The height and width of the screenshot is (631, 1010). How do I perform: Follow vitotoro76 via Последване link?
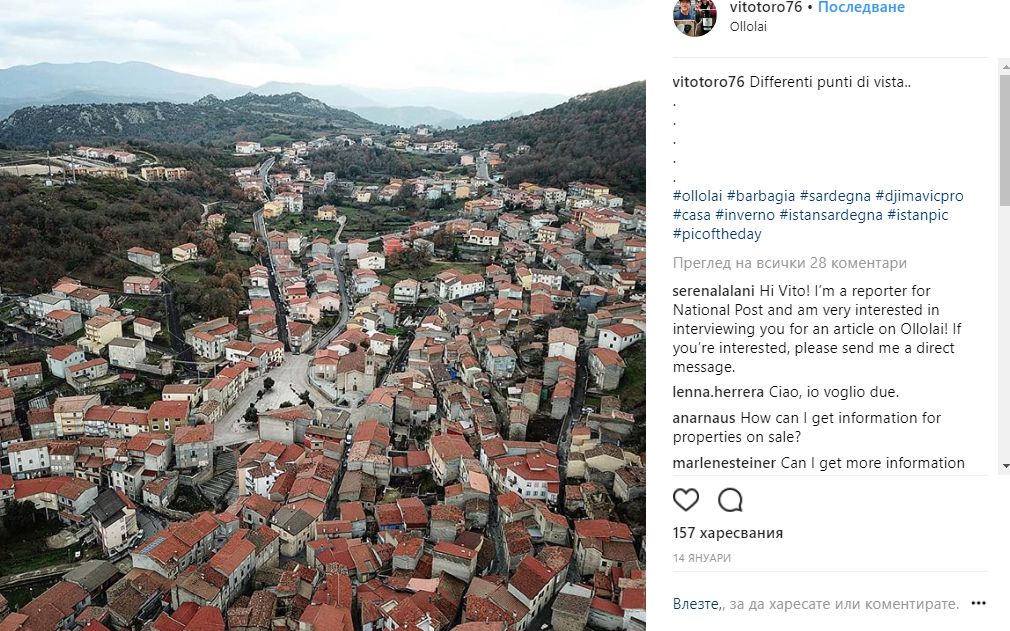coord(861,8)
